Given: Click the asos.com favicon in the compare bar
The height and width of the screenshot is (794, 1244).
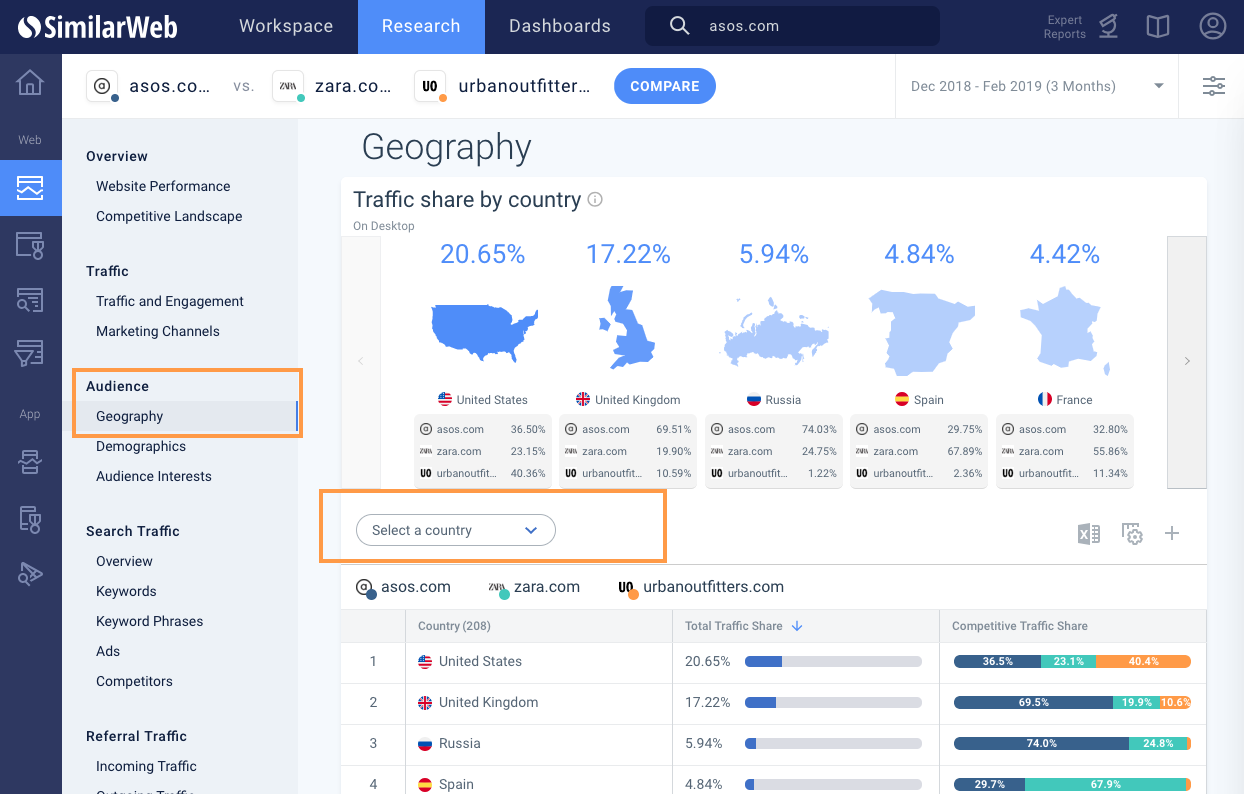Looking at the screenshot, I should 101,86.
